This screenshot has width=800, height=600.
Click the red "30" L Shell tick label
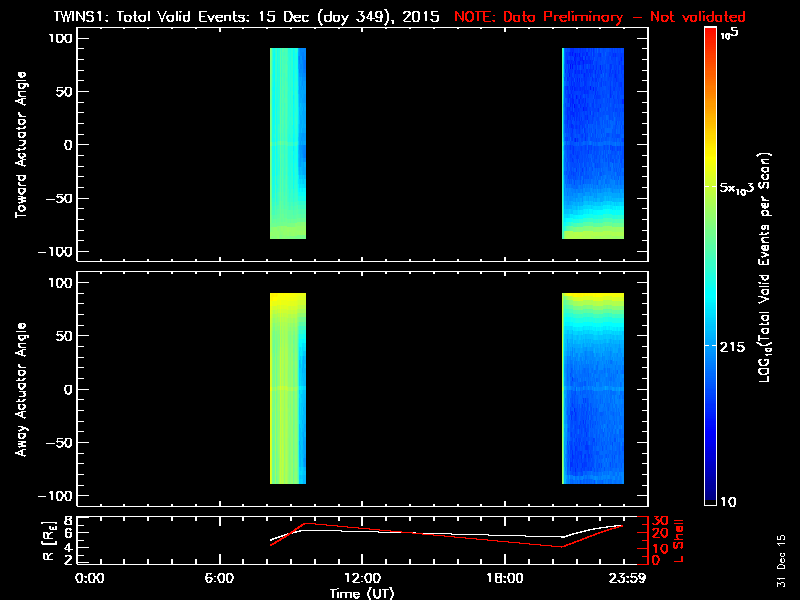pyautogui.click(x=660, y=521)
